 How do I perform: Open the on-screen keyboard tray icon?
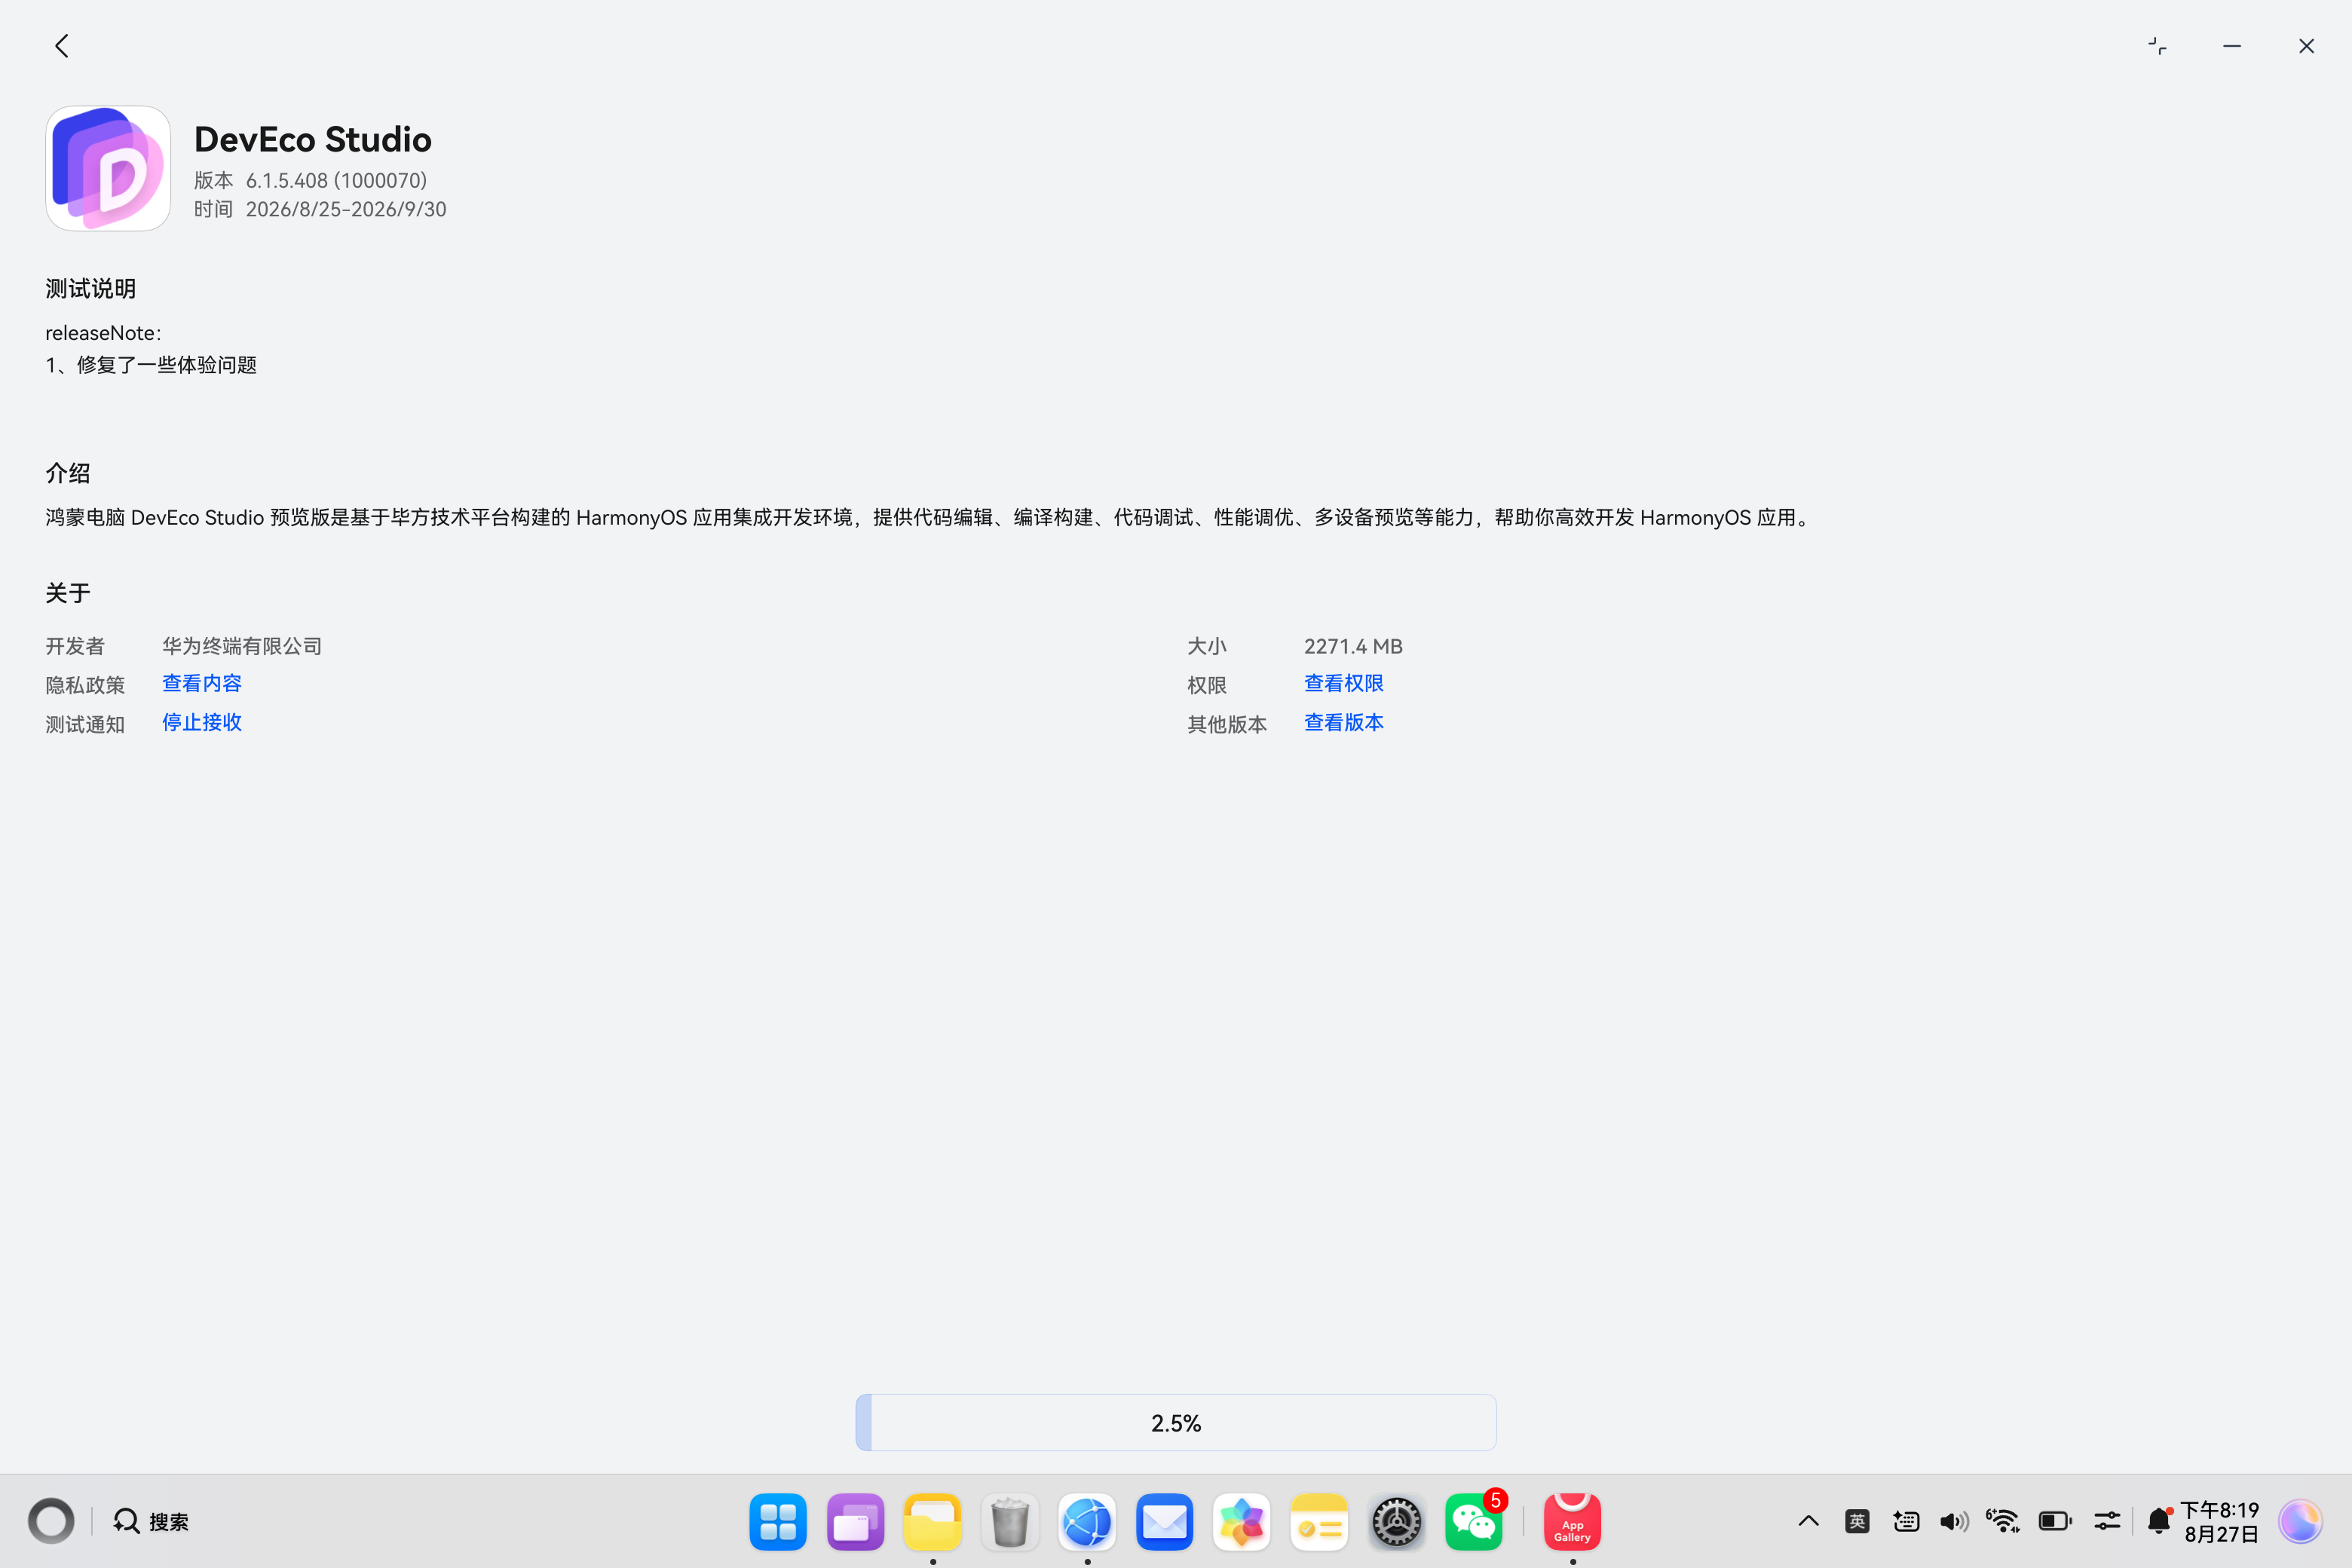tap(1906, 1521)
